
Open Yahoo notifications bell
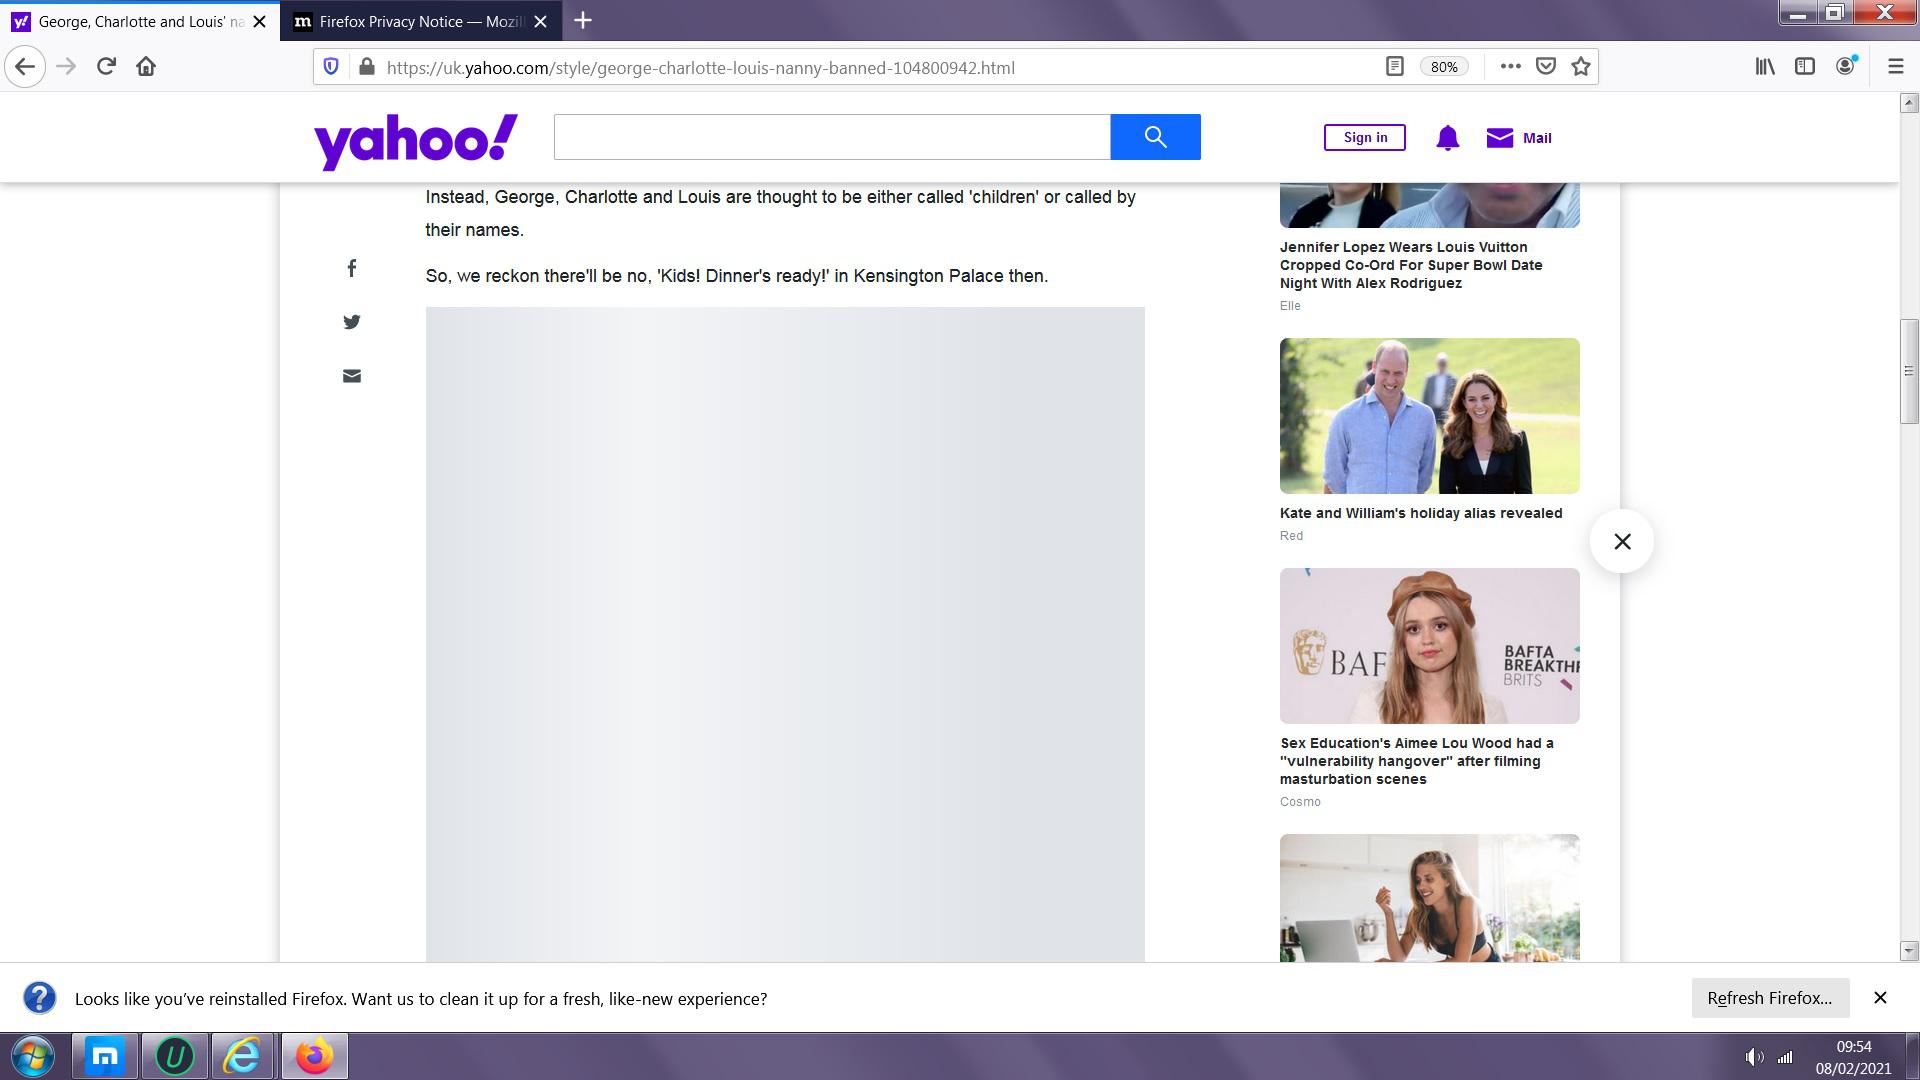click(x=1447, y=138)
